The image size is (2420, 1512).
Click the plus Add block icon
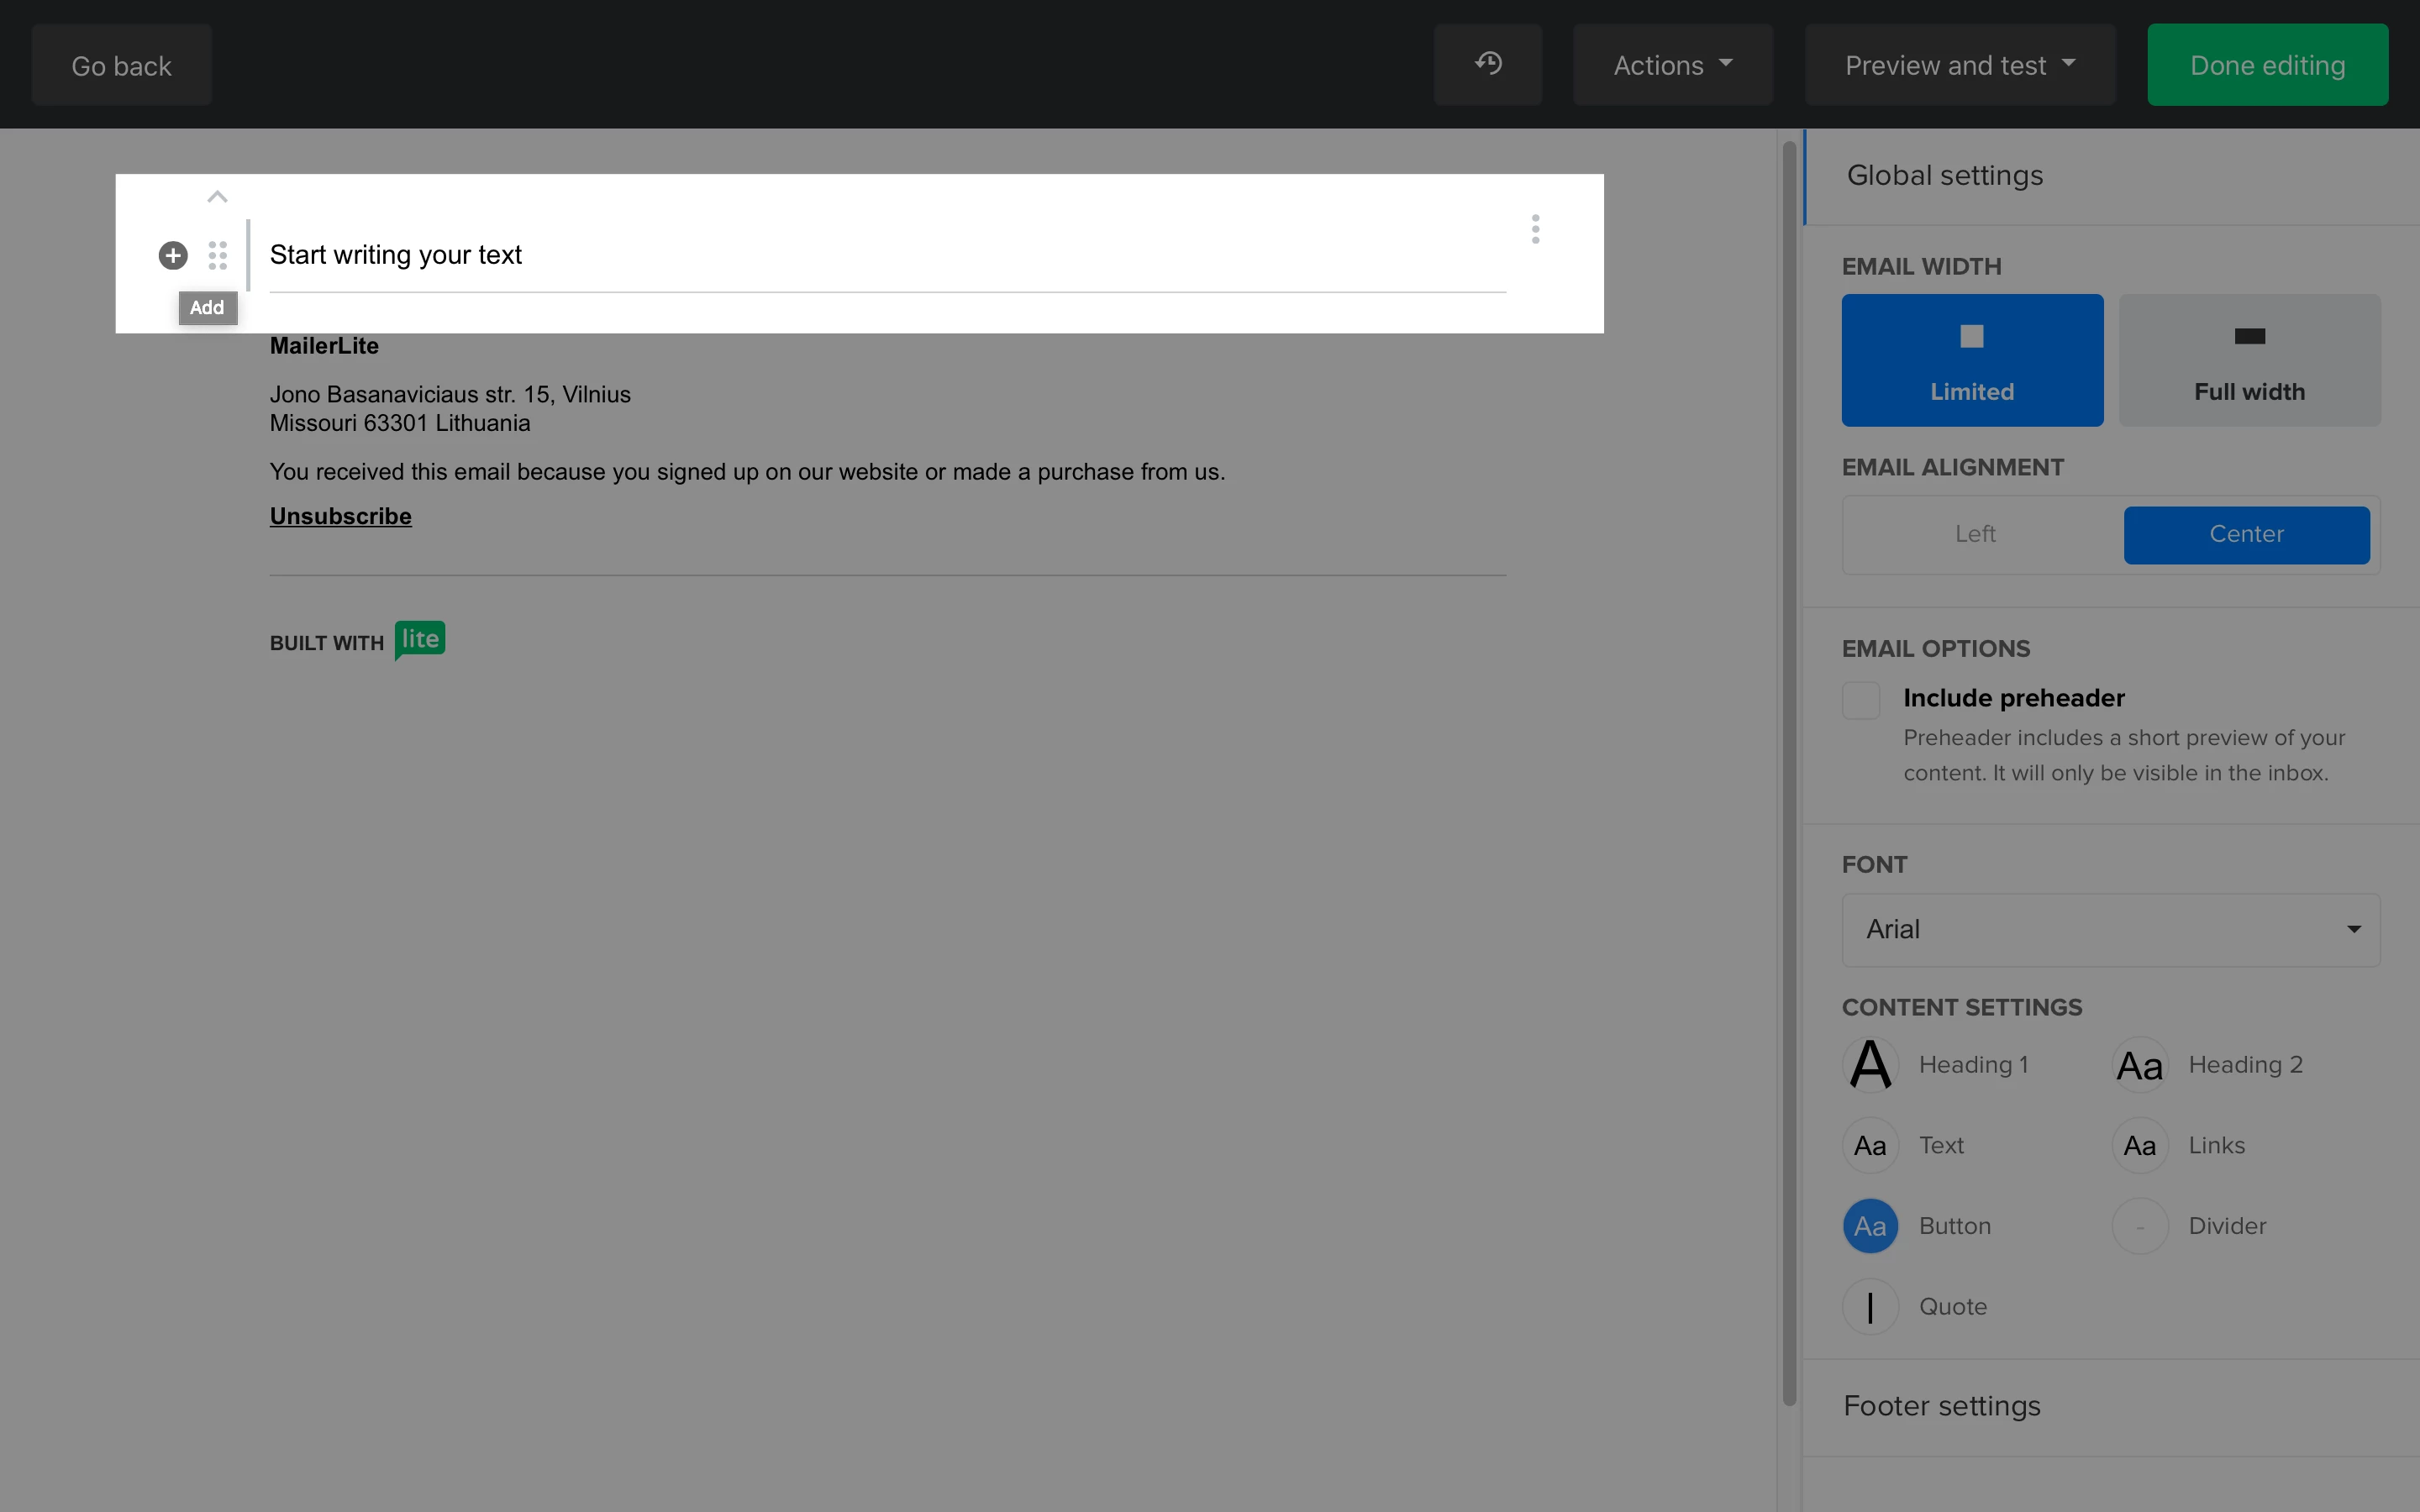point(173,255)
